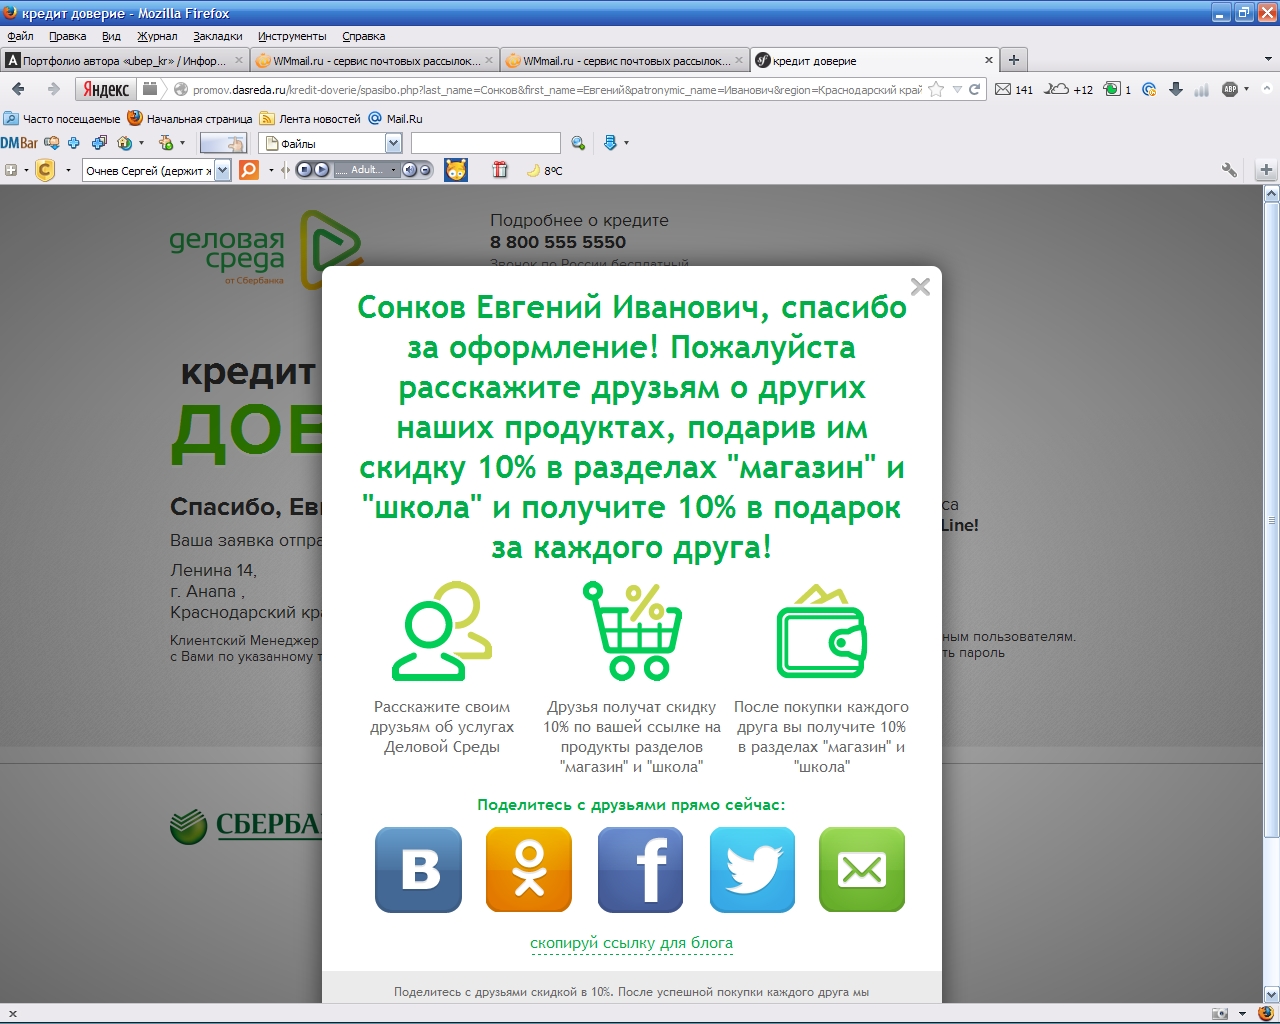
Task: Open the Журнал menu
Action: pos(157,36)
